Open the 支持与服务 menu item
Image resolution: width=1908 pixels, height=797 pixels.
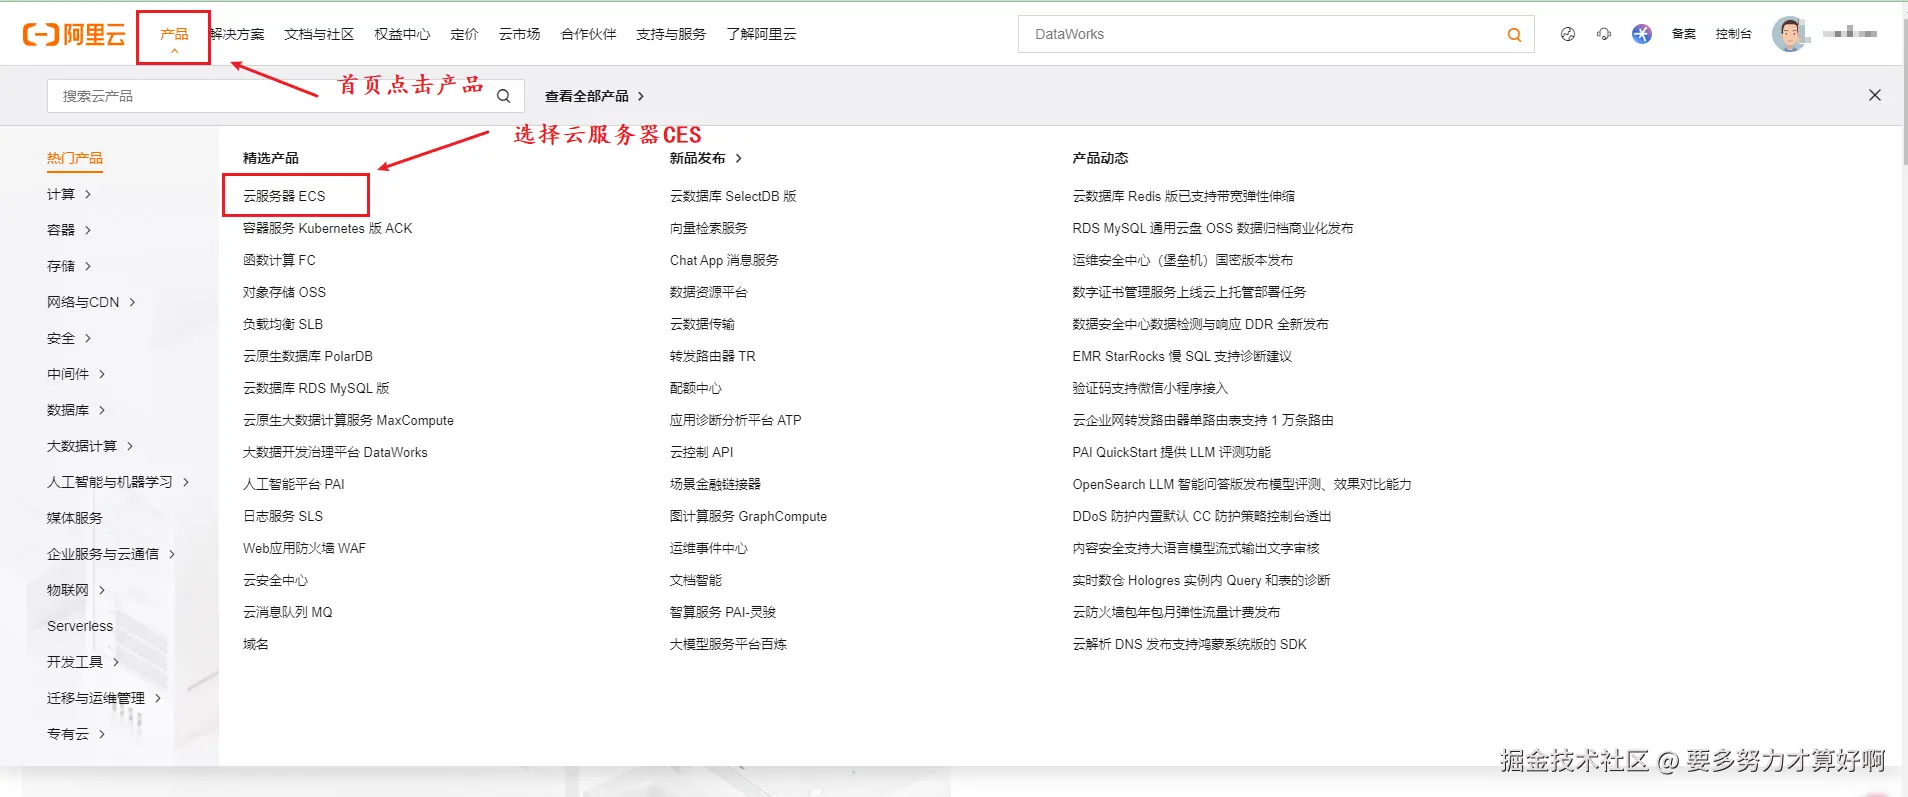click(x=671, y=35)
